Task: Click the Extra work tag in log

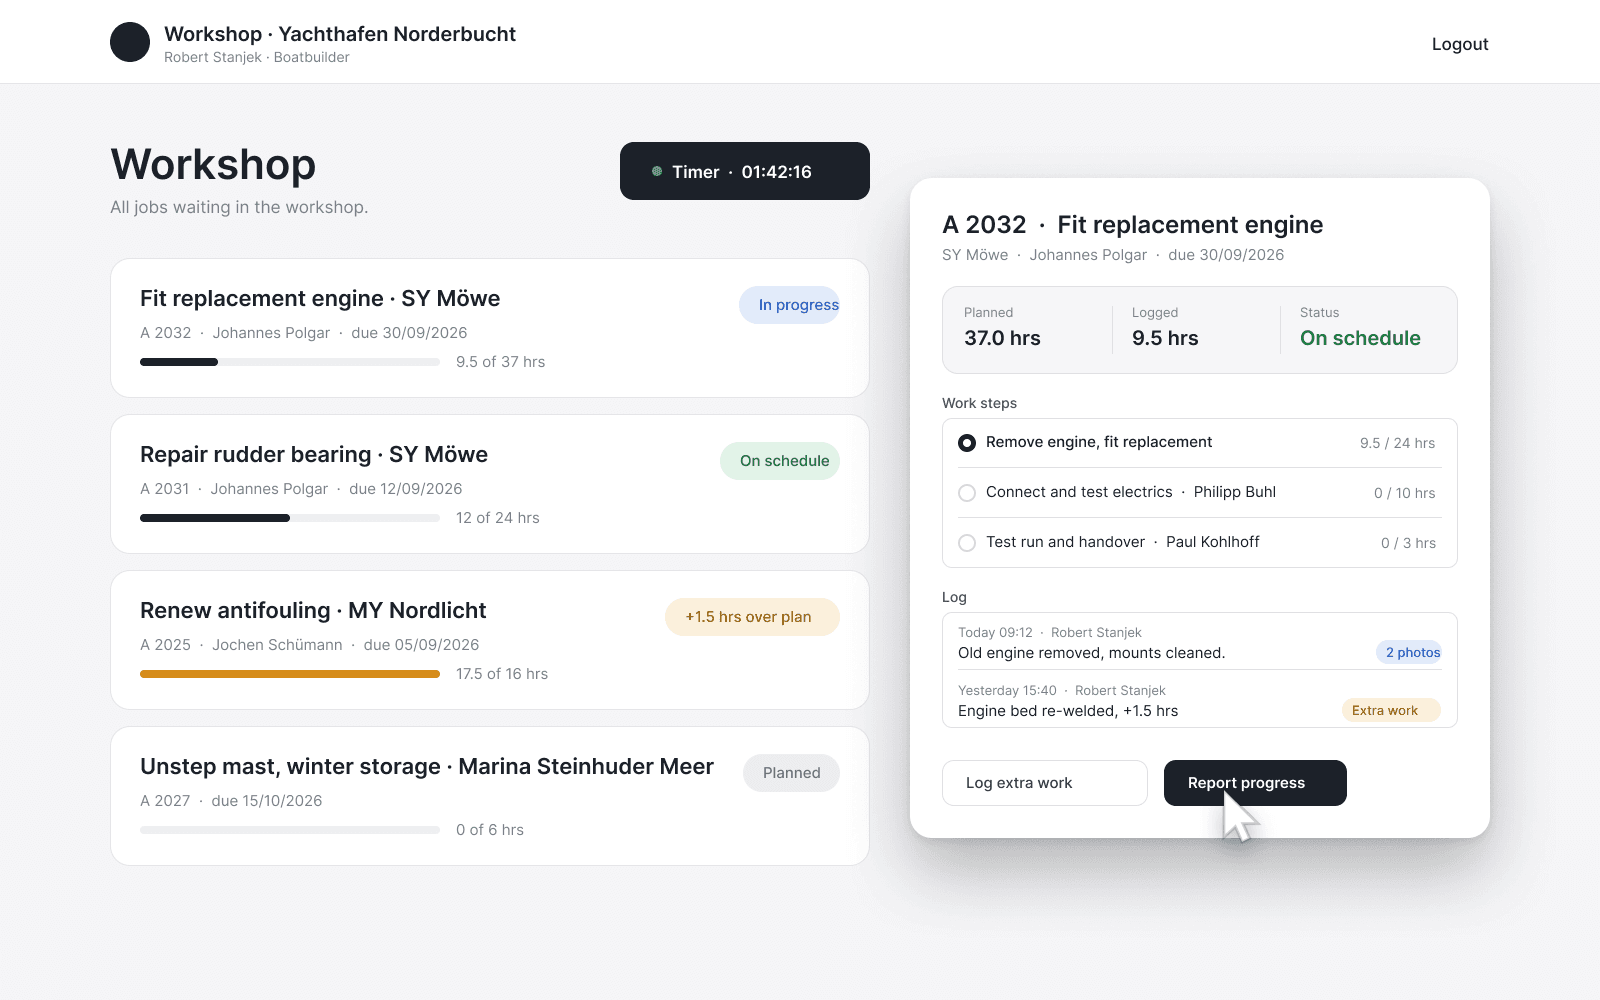Action: click(x=1391, y=710)
